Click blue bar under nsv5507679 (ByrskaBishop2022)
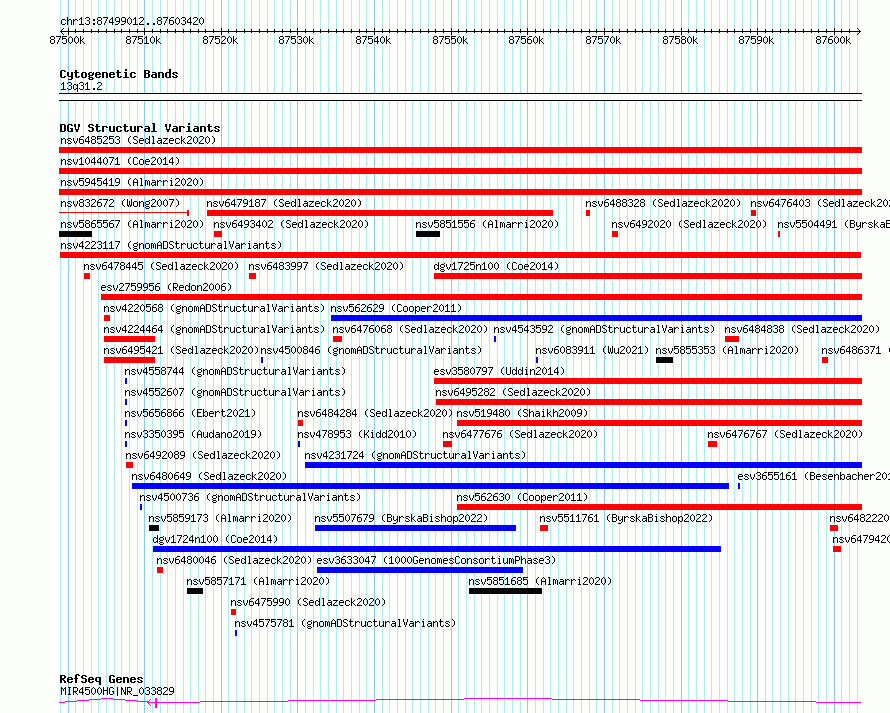Viewport: 890px width, 713px height. coord(415,528)
